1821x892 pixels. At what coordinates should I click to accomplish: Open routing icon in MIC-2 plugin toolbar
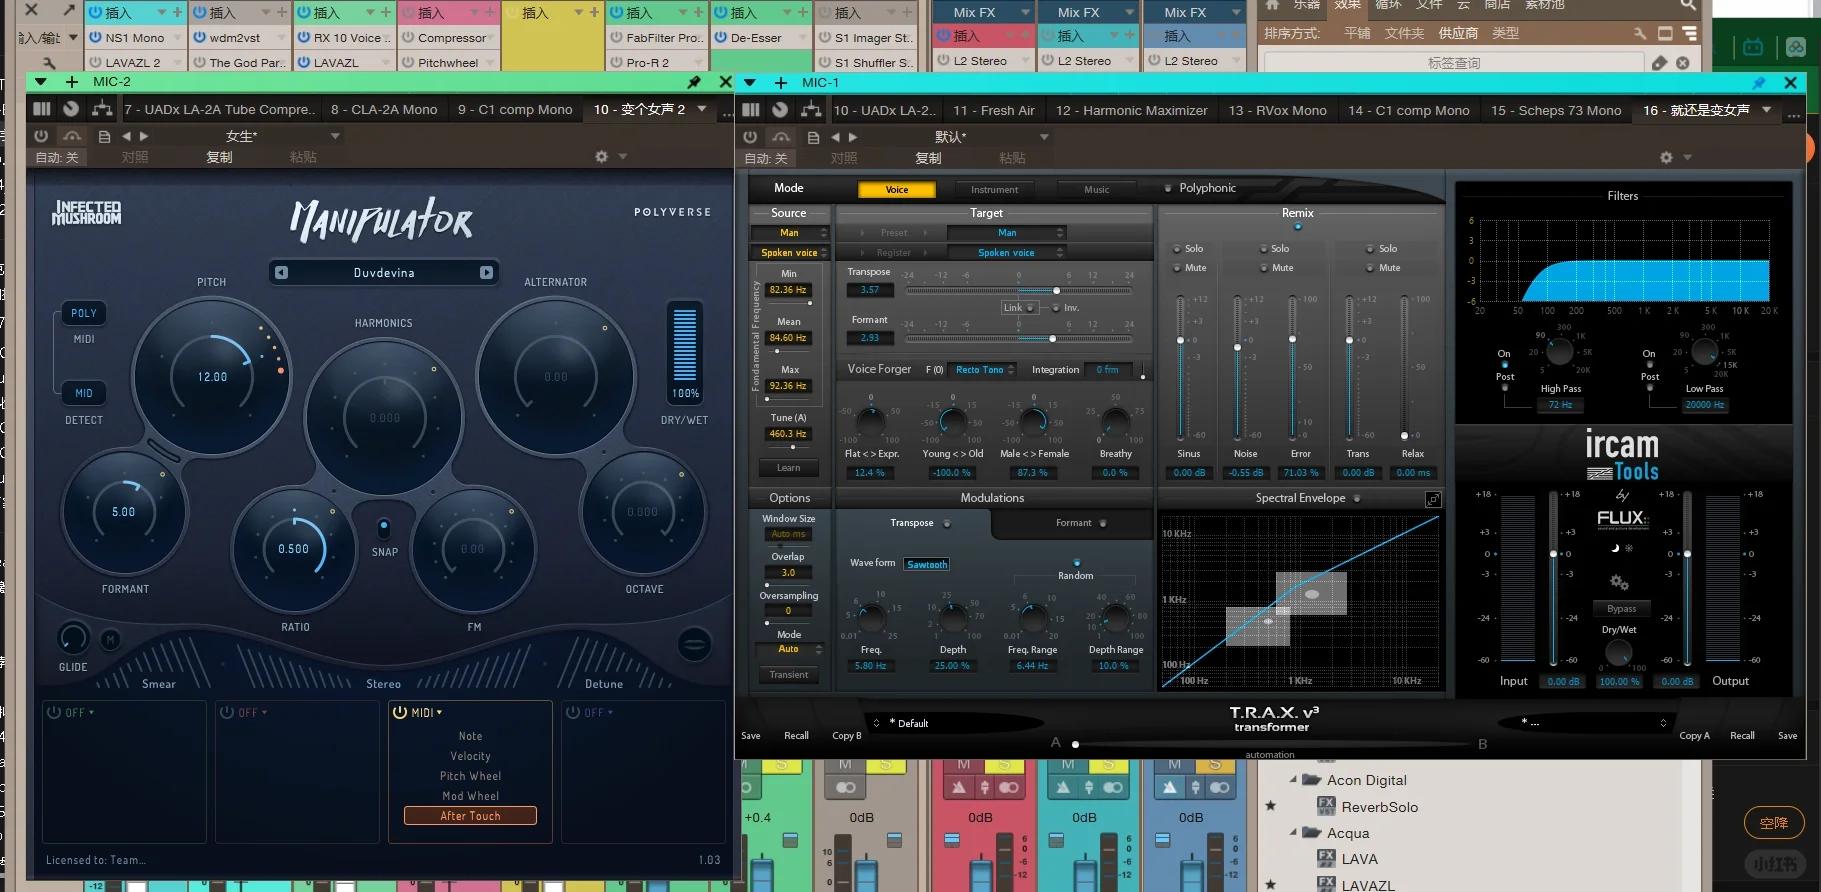(x=101, y=109)
